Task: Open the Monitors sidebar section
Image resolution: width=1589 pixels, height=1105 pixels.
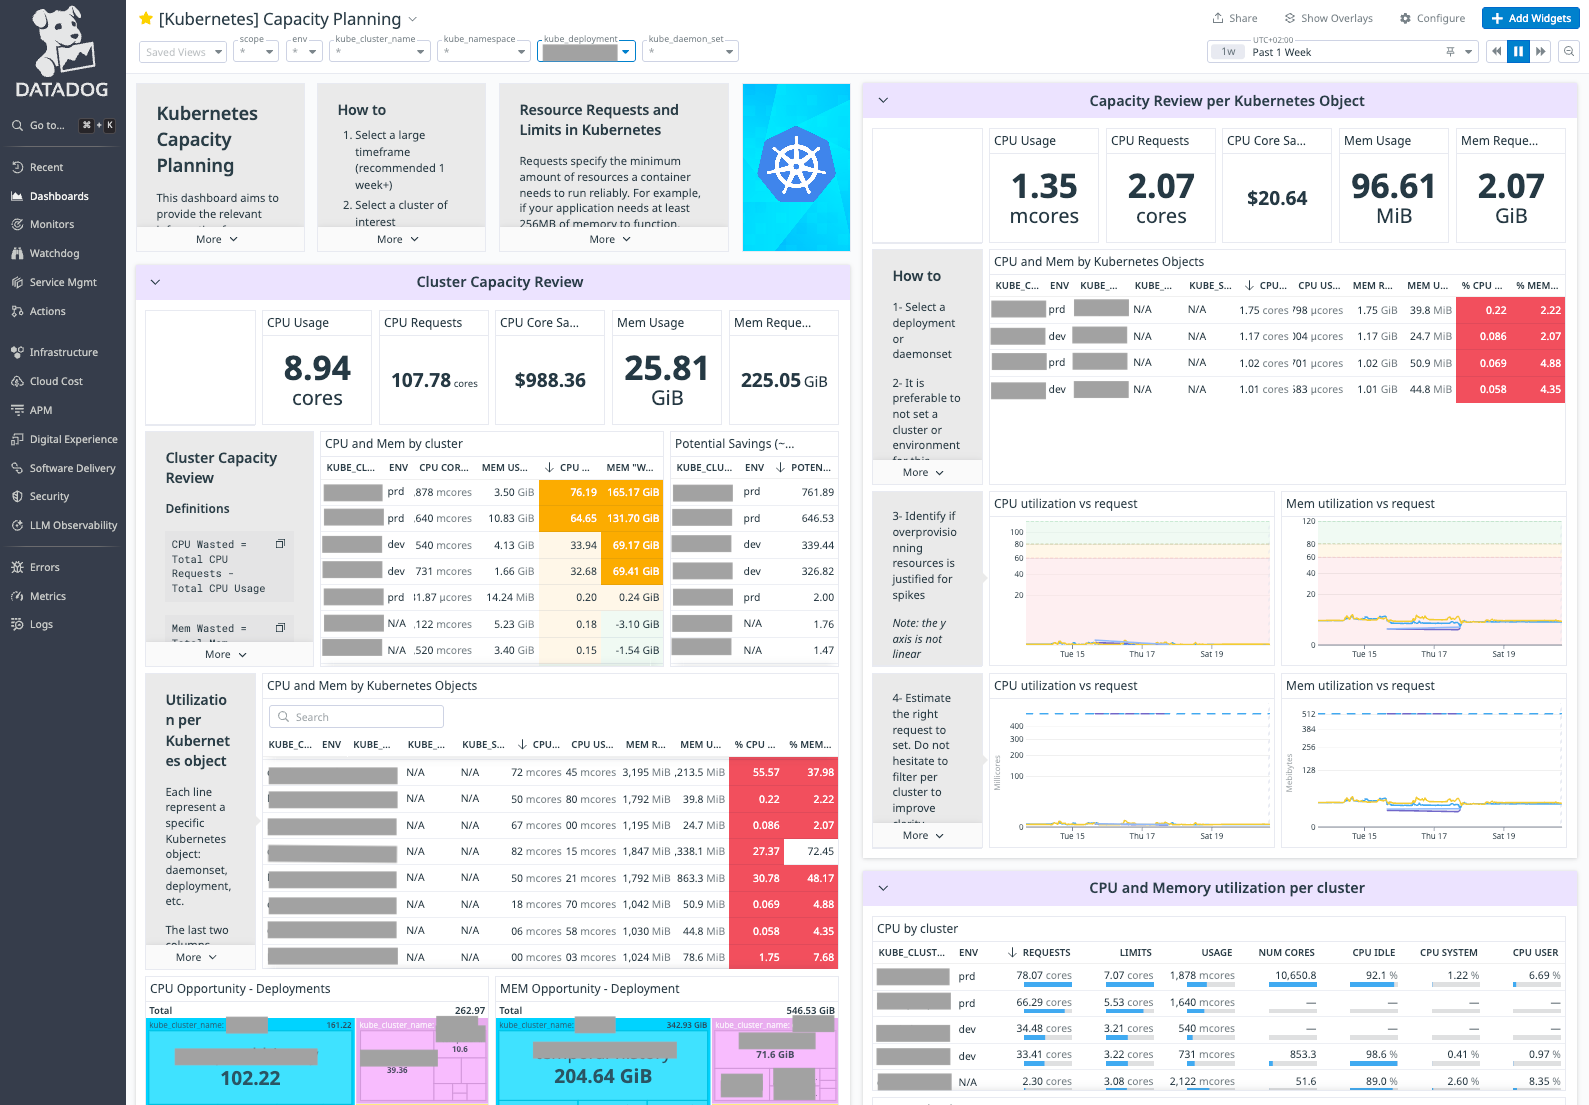Action: click(x=52, y=225)
